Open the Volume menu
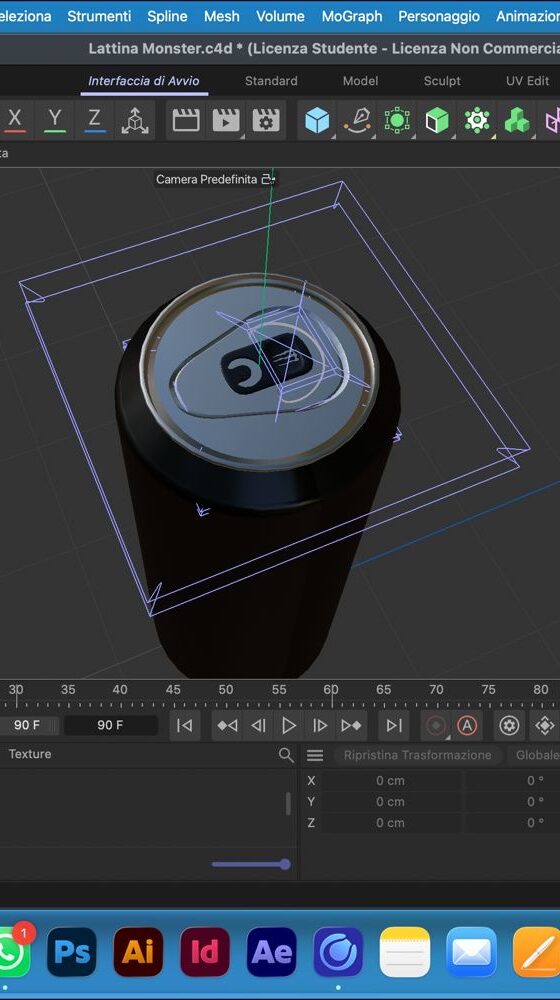This screenshot has width=560, height=1000. (280, 16)
